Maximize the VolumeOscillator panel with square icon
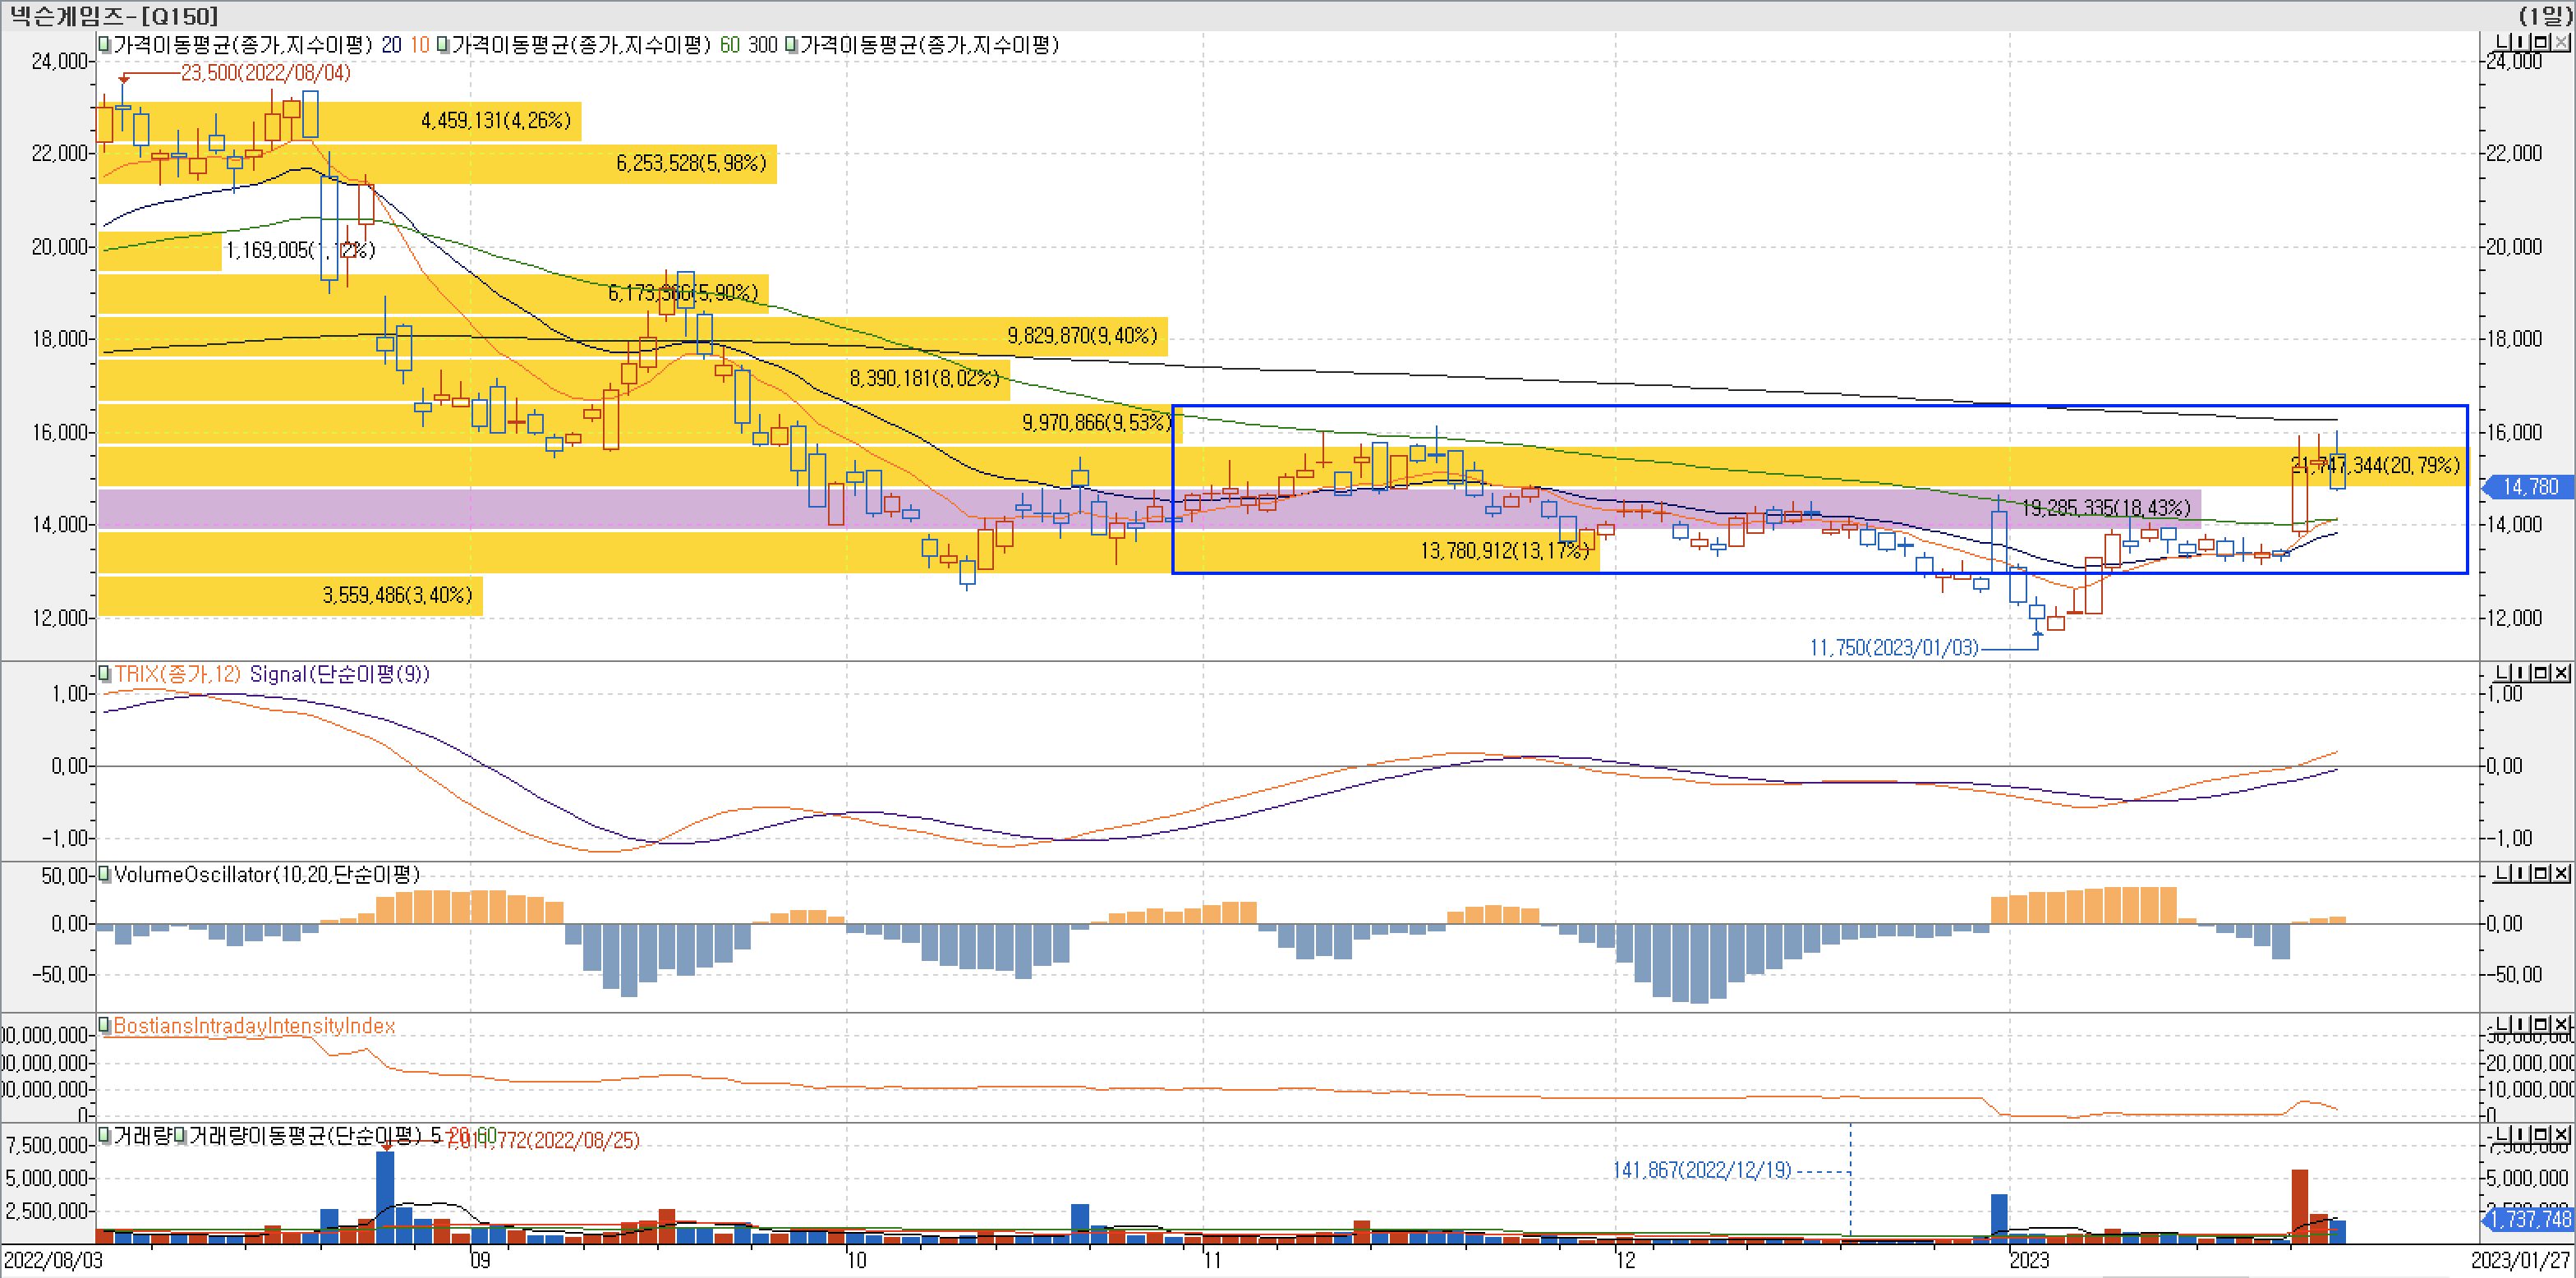This screenshot has width=2576, height=1278. 2541,873
